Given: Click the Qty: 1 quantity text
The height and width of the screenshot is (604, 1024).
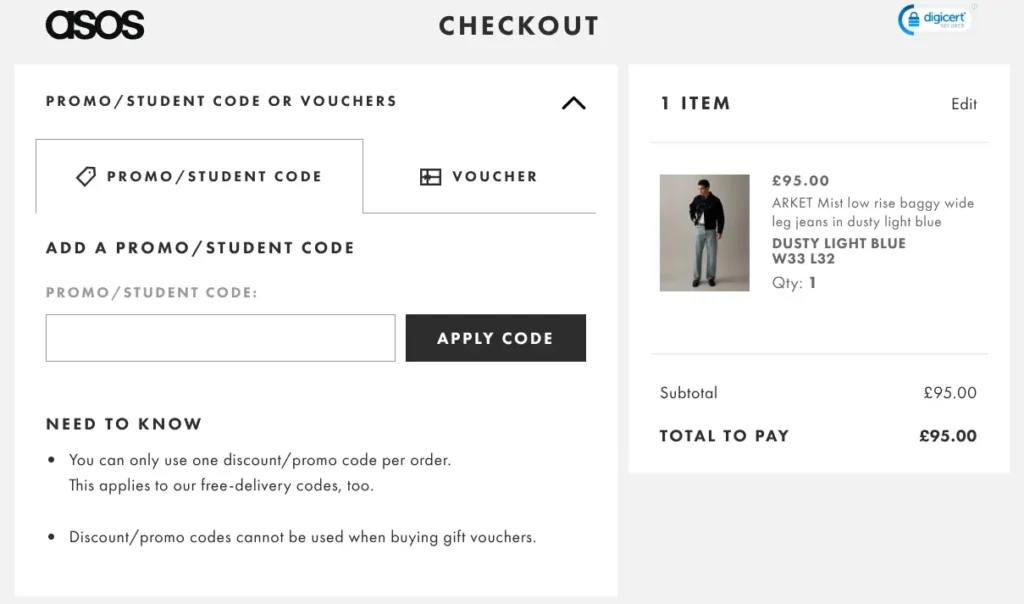Looking at the screenshot, I should coord(795,283).
